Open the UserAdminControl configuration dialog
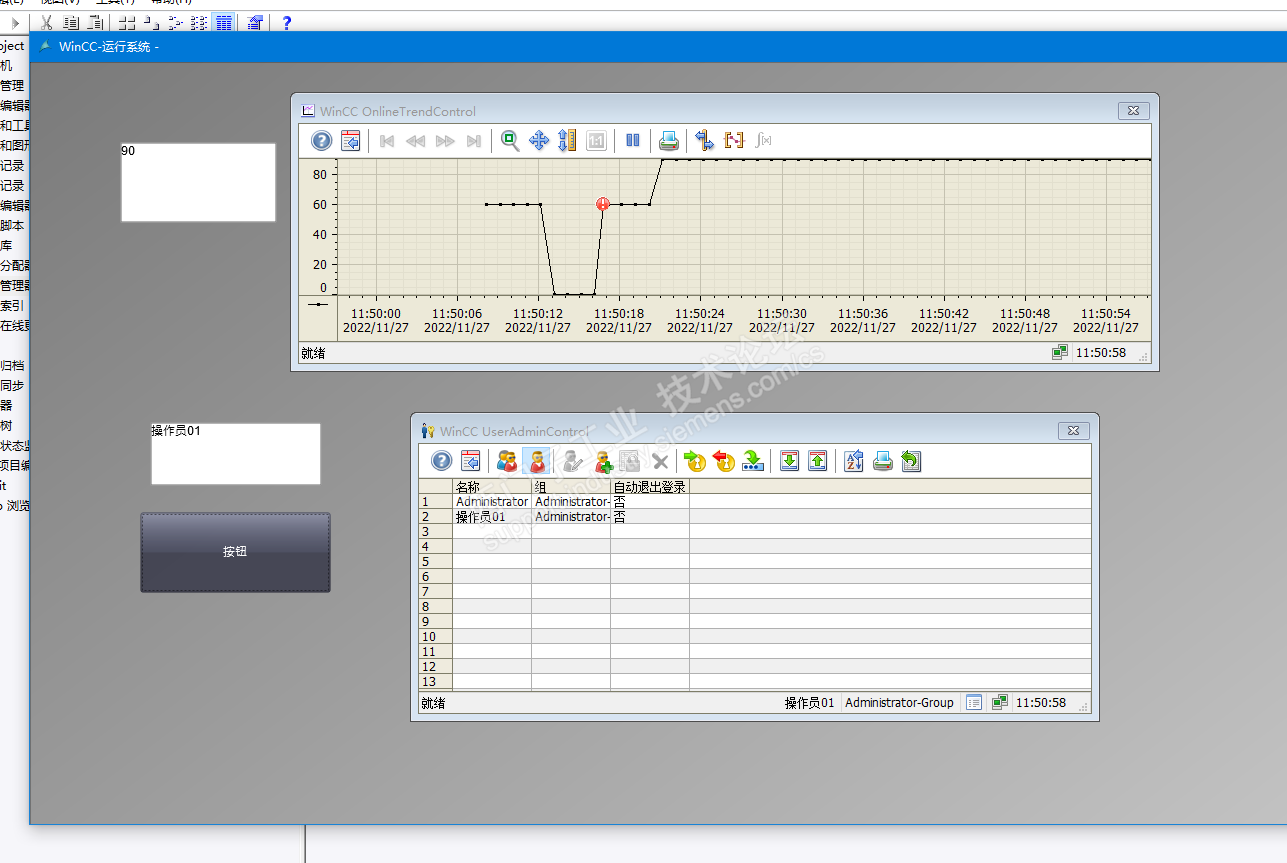 point(471,461)
